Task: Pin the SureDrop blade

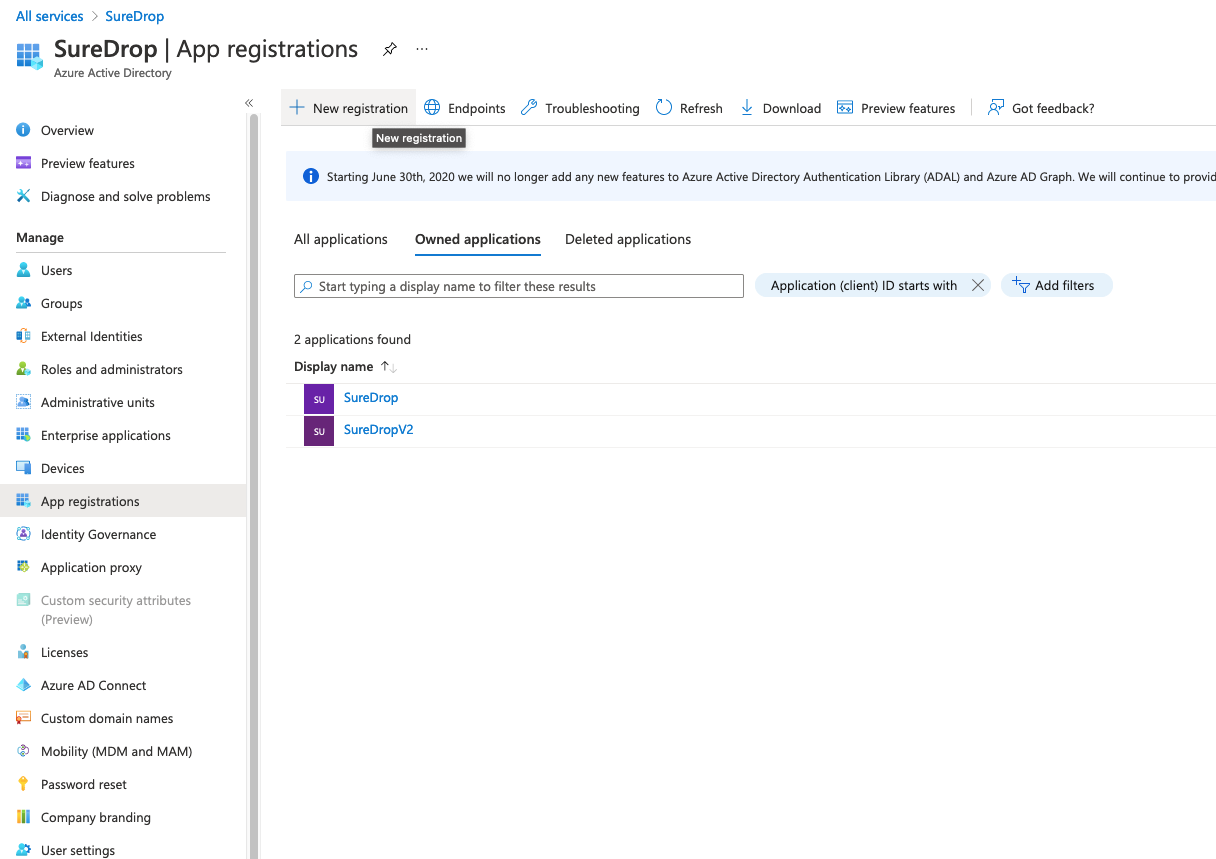Action: pyautogui.click(x=390, y=49)
